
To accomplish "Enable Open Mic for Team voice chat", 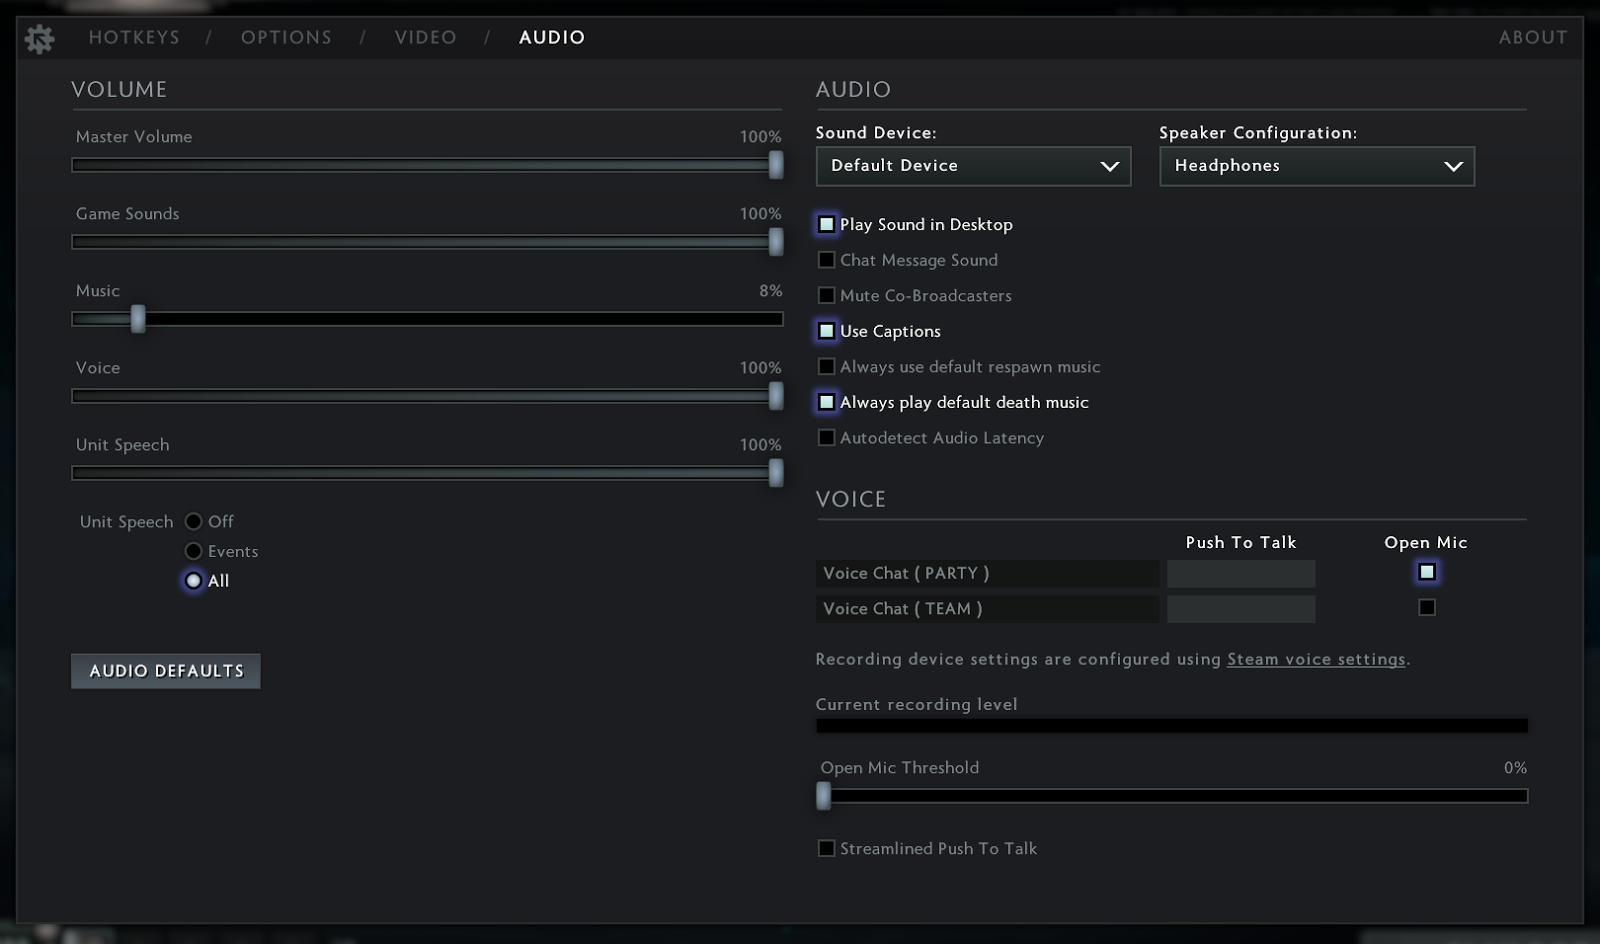I will [x=1427, y=608].
